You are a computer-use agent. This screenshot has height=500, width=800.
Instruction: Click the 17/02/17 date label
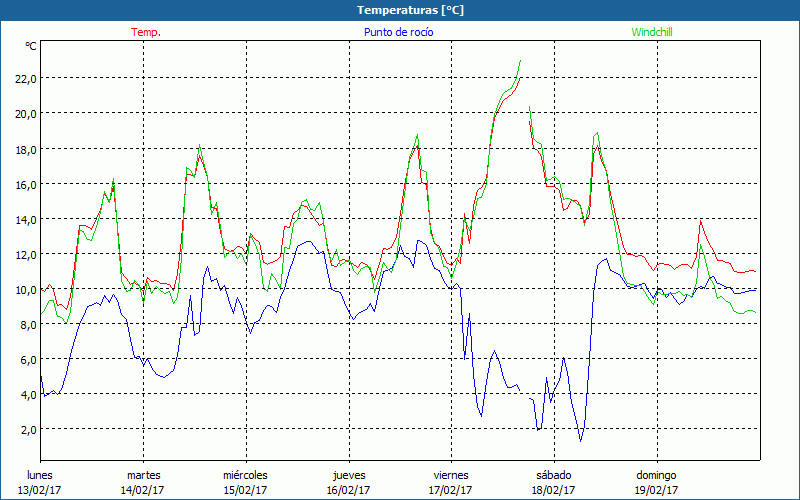pyautogui.click(x=451, y=490)
